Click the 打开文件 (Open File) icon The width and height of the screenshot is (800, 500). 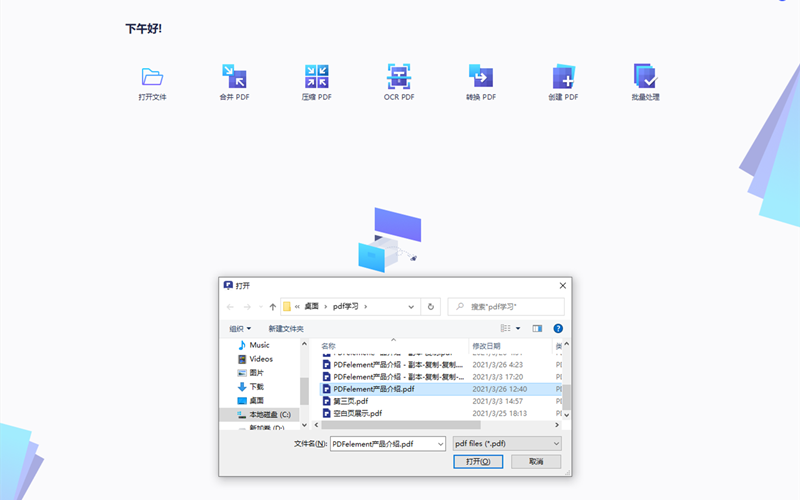coord(152,77)
